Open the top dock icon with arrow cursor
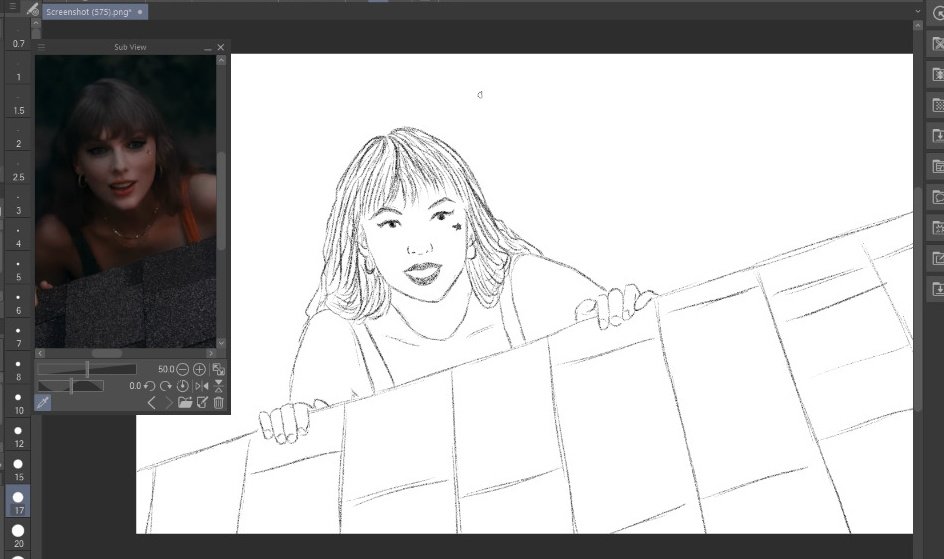944x559 pixels. pos(937,13)
